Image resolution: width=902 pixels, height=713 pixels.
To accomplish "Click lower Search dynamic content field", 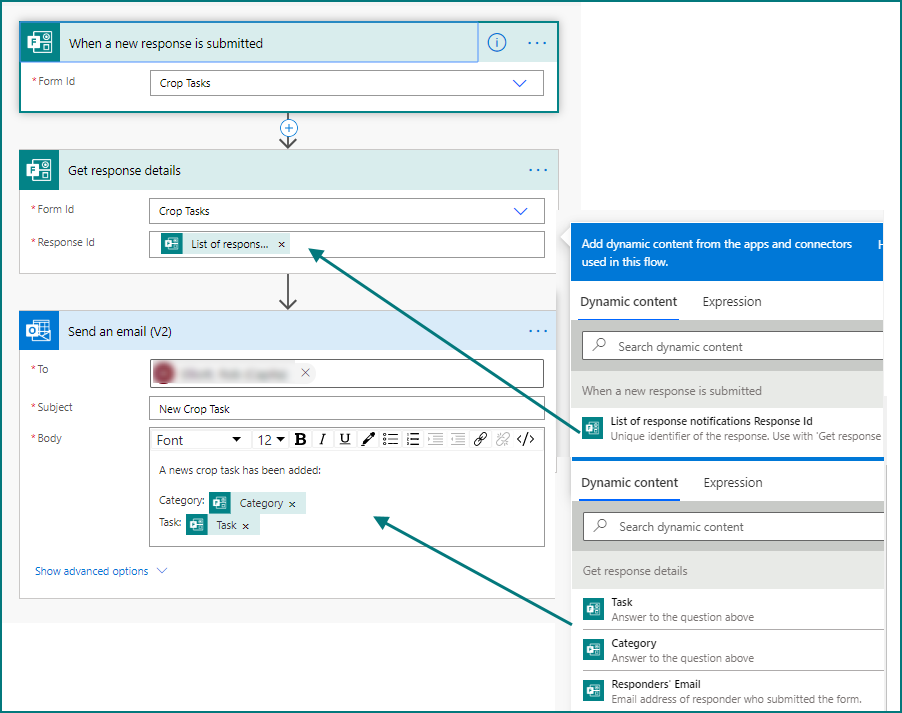I will point(733,527).
